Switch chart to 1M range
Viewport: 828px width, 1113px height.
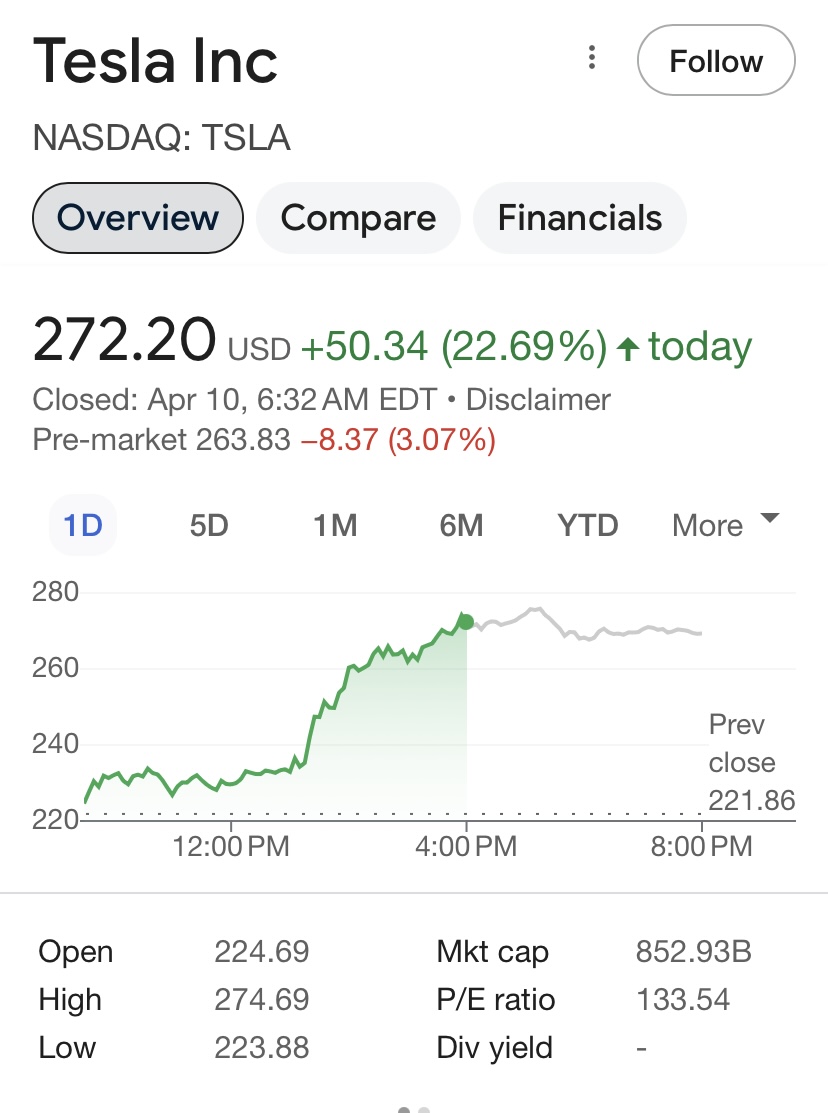(x=335, y=525)
